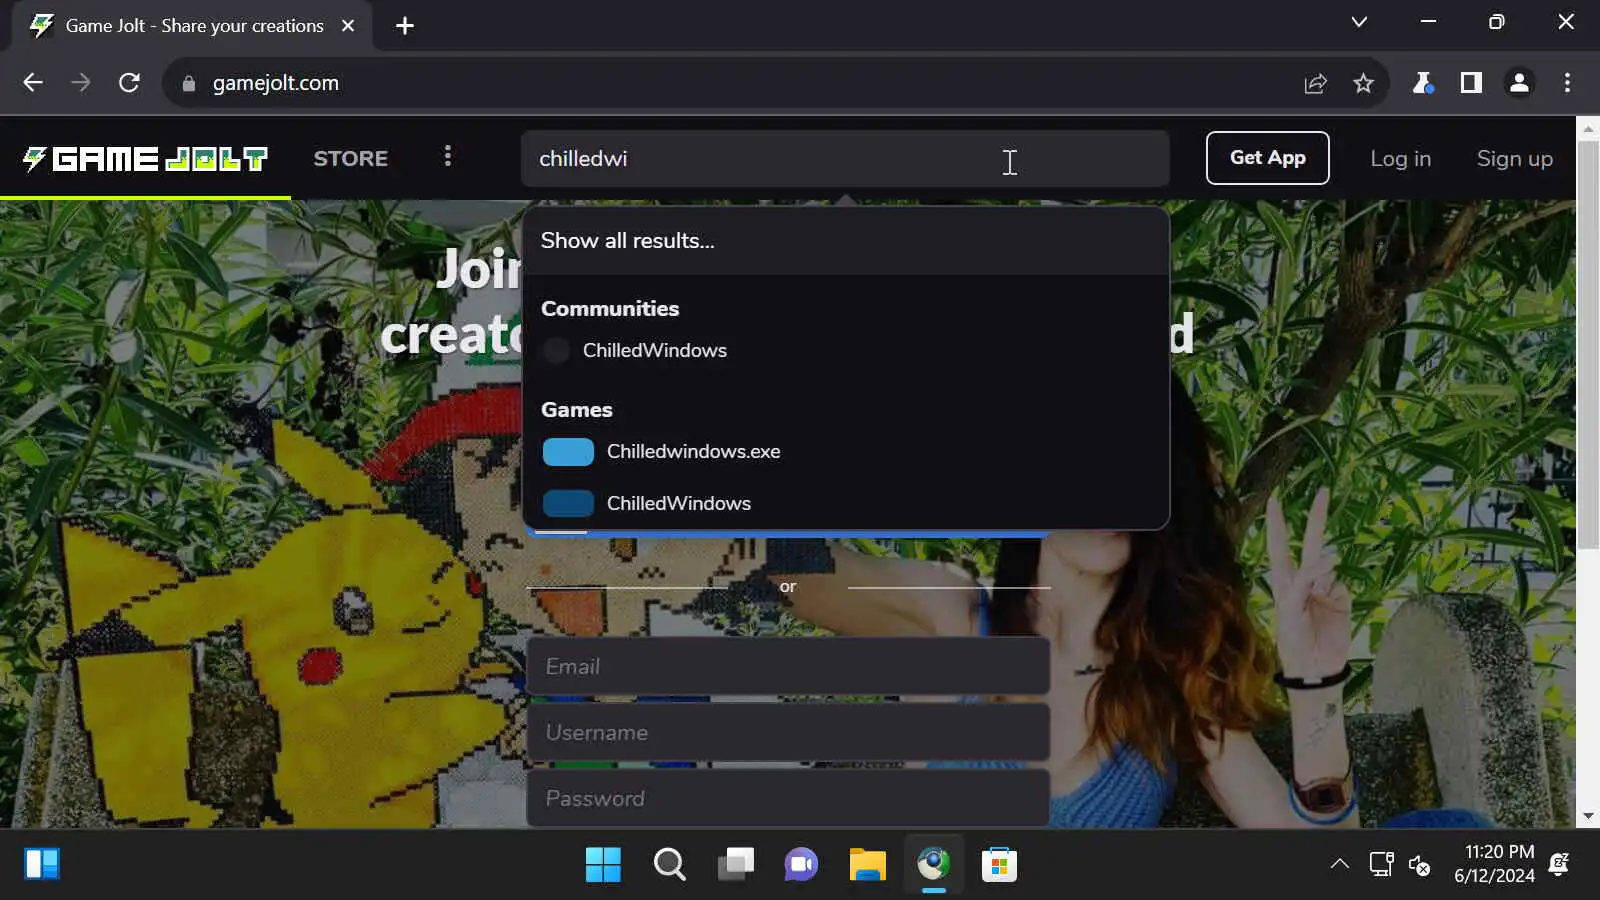Click the page's vertical scrollbar thumb
This screenshot has width=1600, height=900.
(x=1588, y=343)
